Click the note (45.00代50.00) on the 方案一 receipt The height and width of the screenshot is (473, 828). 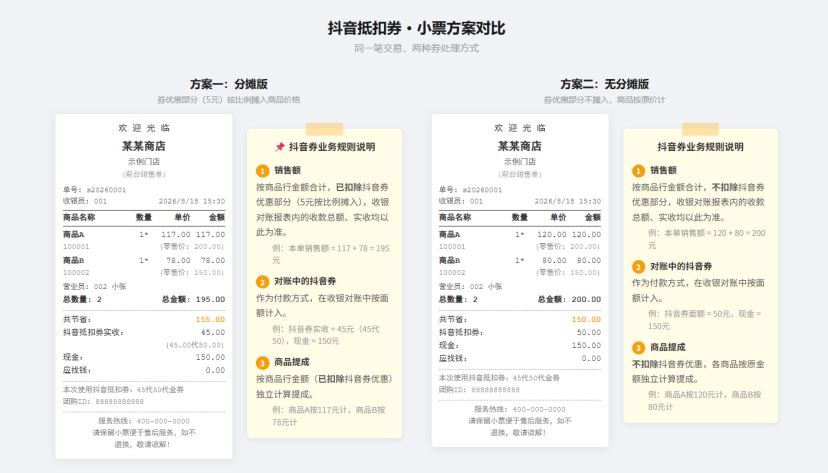[x=195, y=345]
